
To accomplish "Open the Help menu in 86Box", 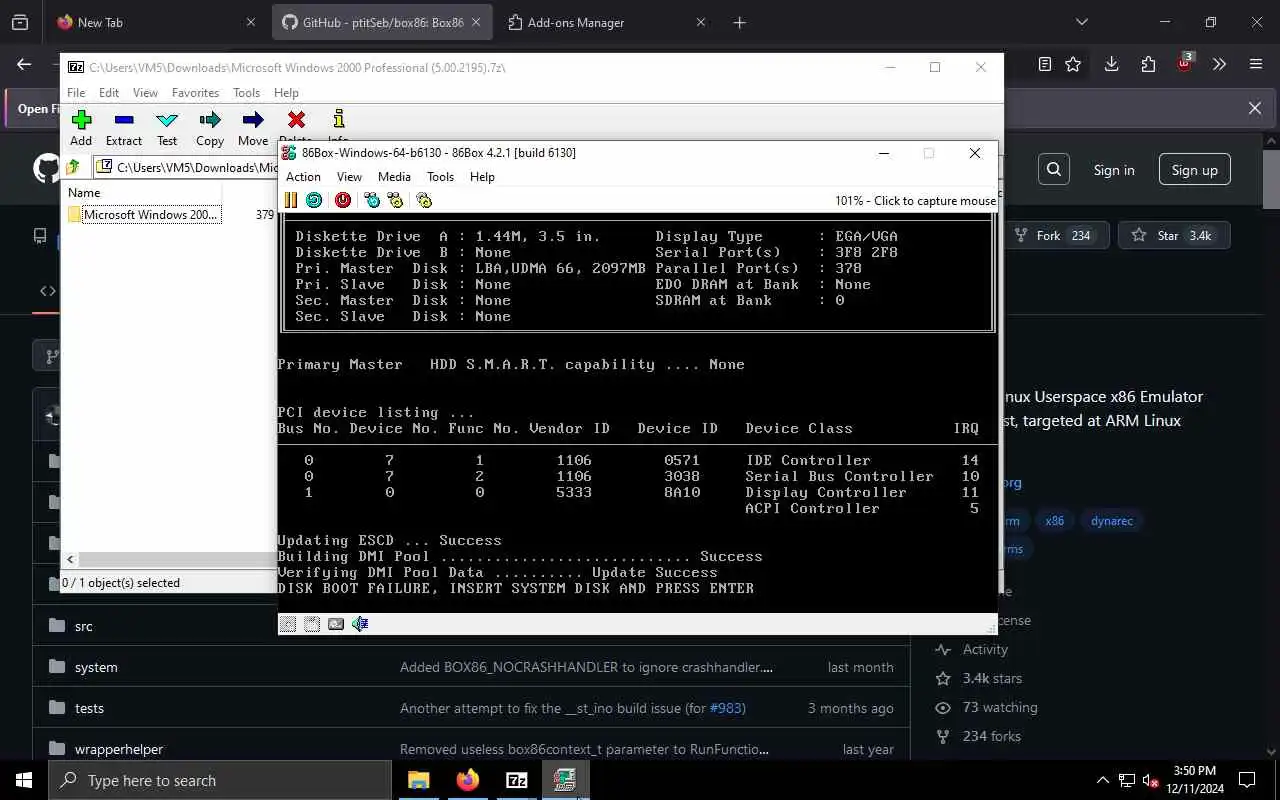I will 482,177.
